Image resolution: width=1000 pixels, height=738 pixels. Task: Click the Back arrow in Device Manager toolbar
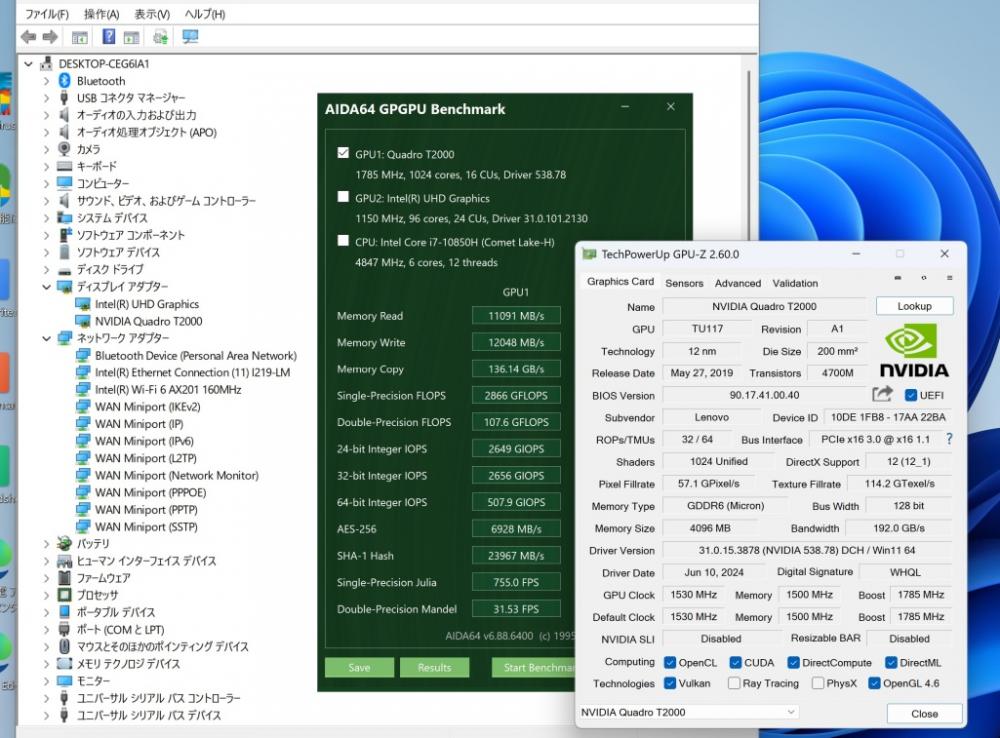28,37
